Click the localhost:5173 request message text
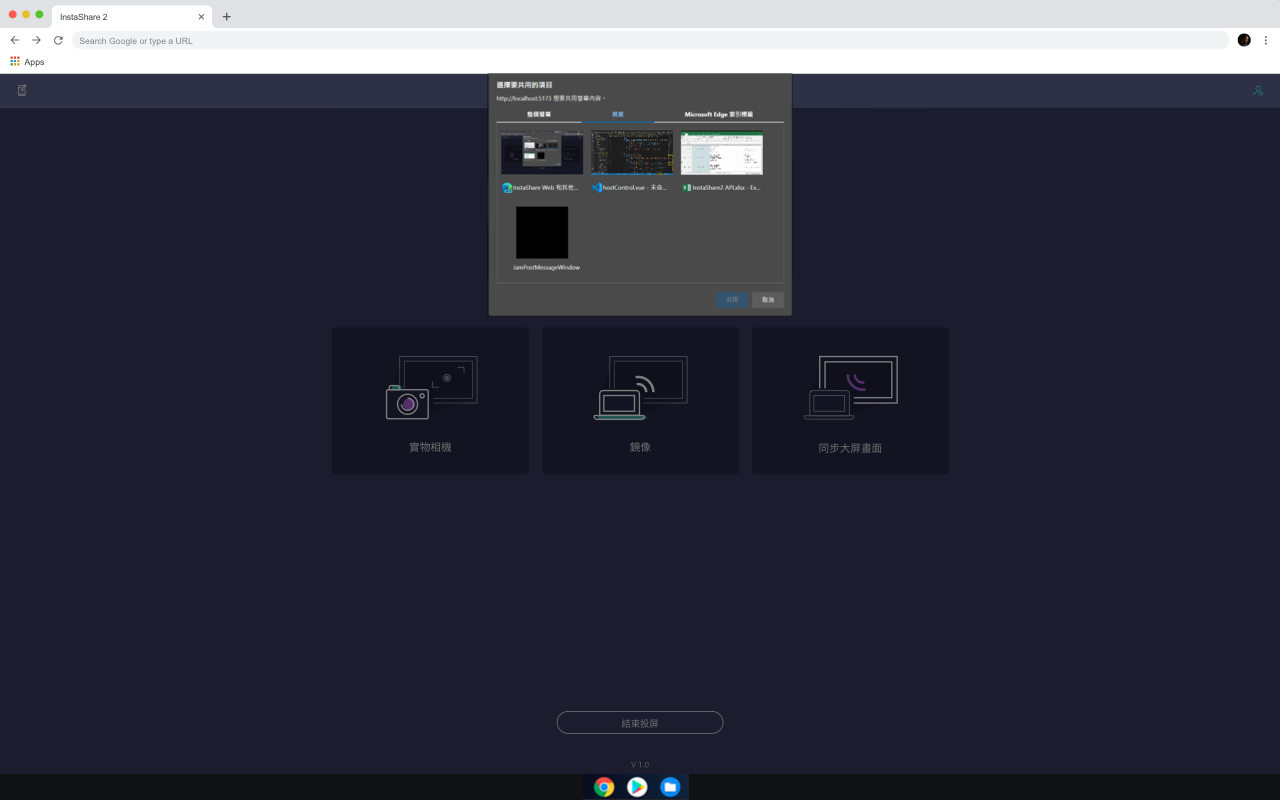The height and width of the screenshot is (800, 1280). (551, 99)
